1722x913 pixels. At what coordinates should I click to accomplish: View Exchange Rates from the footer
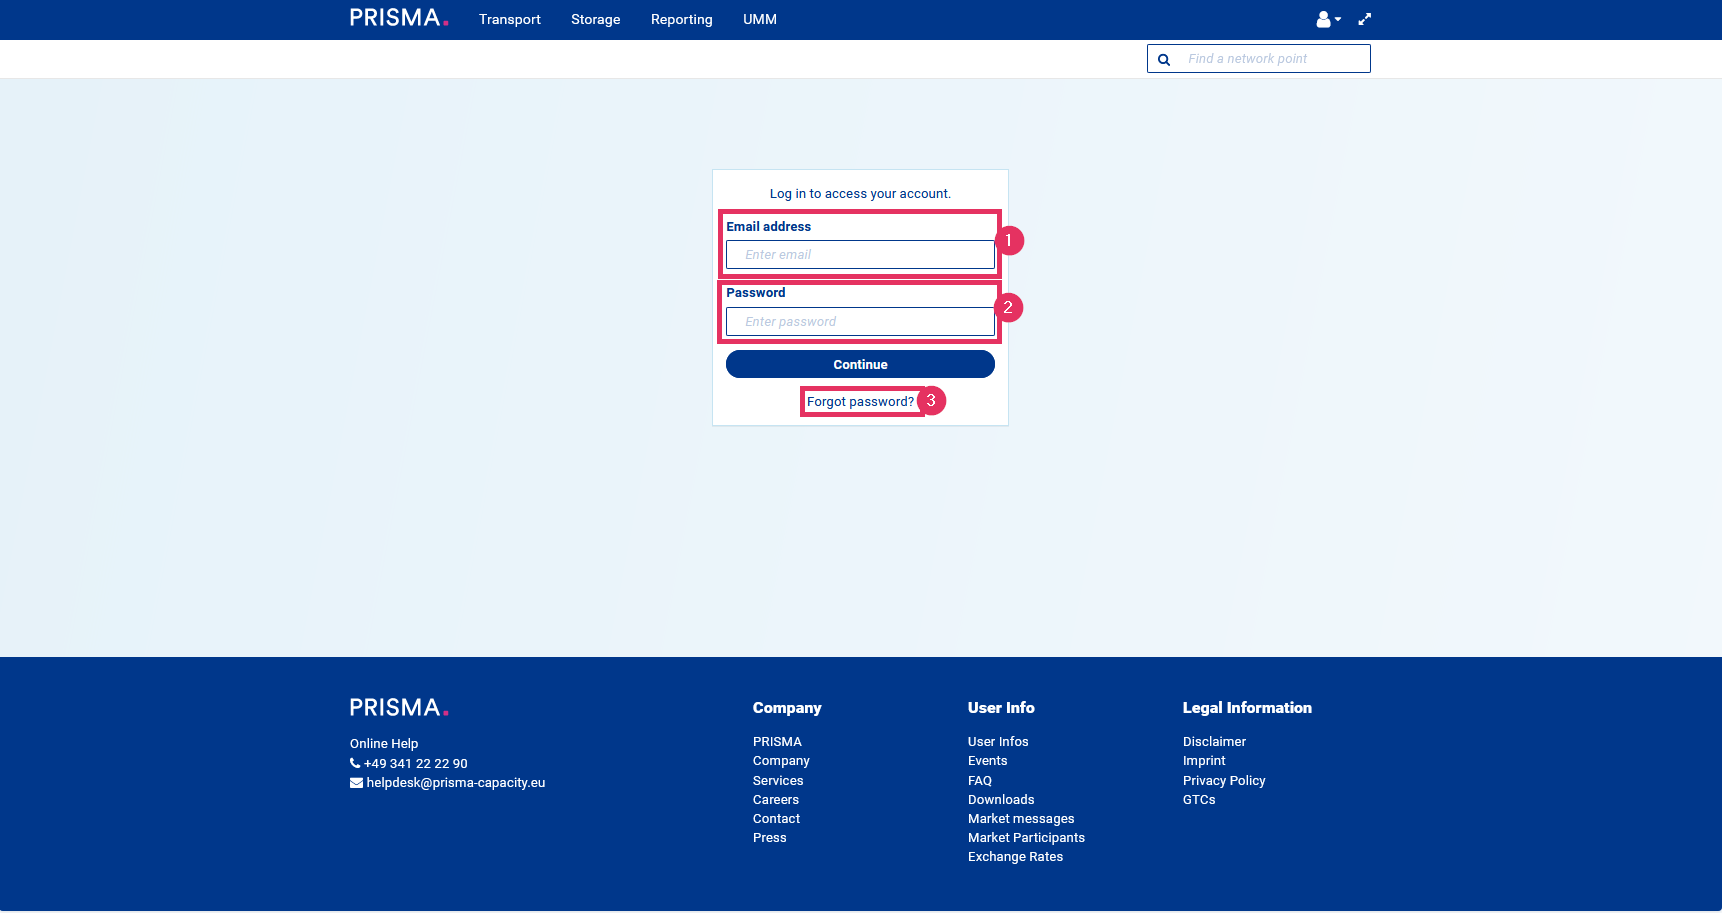pos(1015,857)
